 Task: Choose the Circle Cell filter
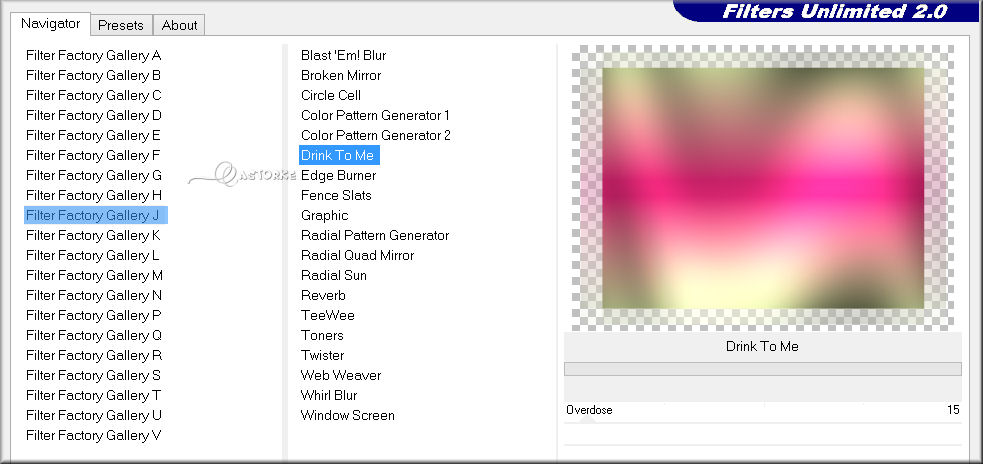[331, 95]
